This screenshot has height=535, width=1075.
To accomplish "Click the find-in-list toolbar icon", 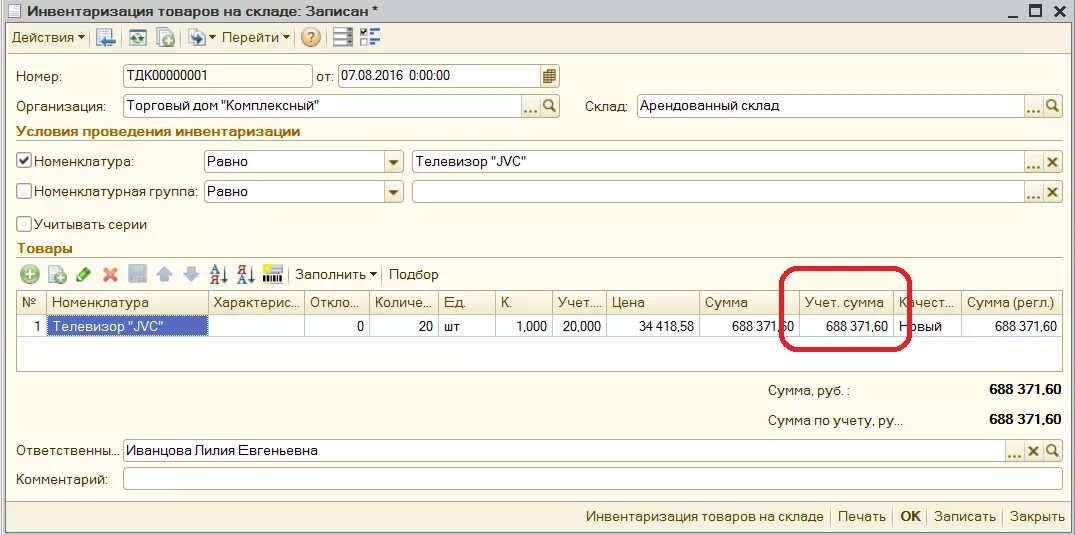I will pos(106,38).
